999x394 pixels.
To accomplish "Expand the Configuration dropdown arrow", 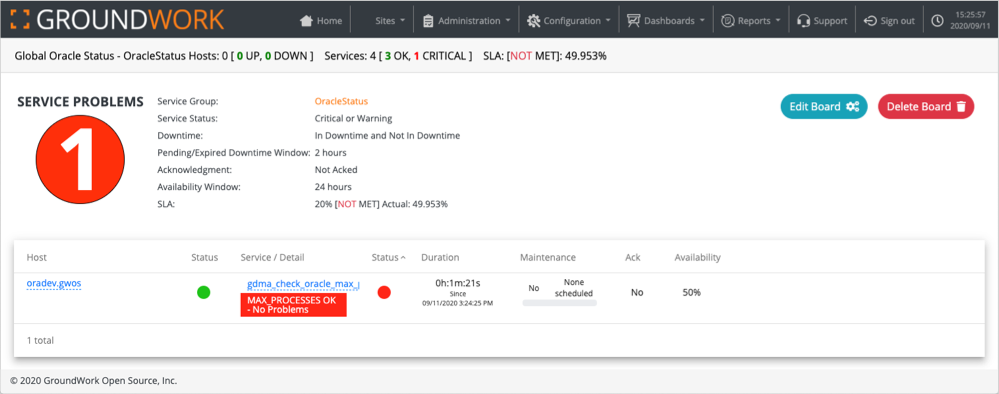I will click(608, 21).
